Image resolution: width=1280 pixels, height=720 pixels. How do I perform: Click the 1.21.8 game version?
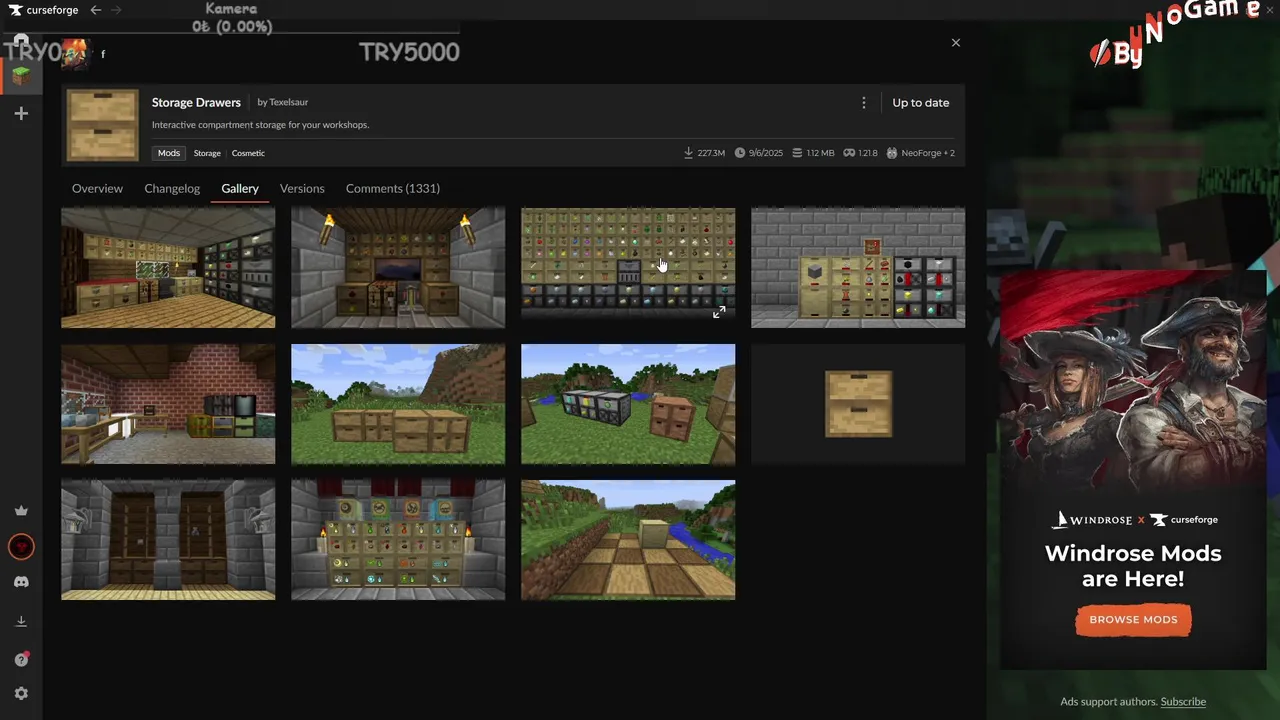pyautogui.click(x=860, y=153)
